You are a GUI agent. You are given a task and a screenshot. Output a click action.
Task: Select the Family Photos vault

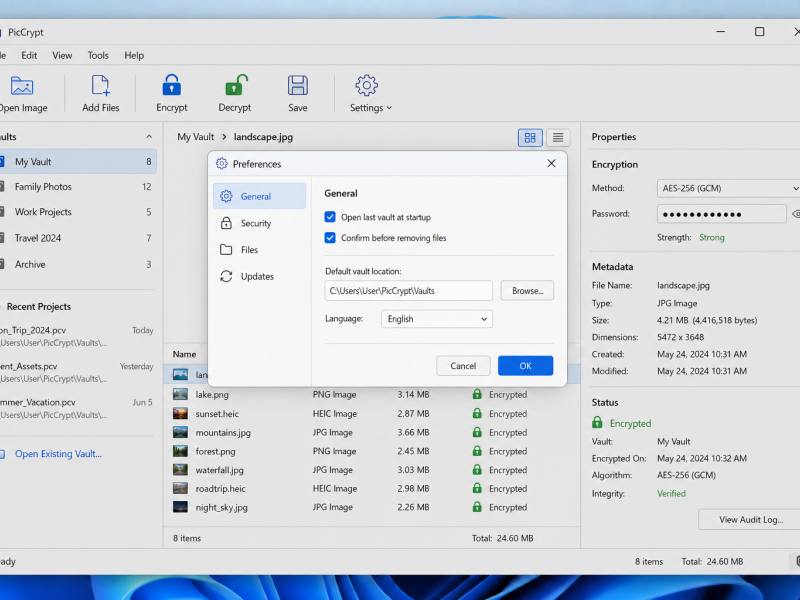[78, 187]
